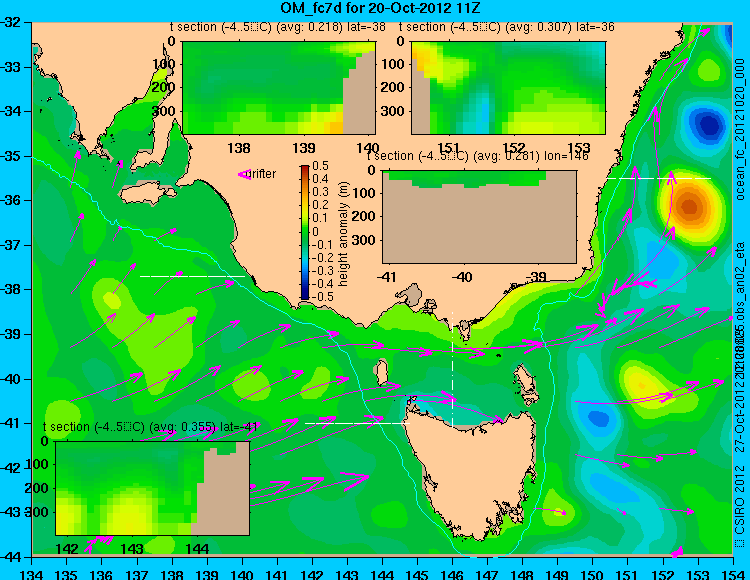Screen dimensions: 750x580
Task: Click the 139 tick of lat=-38 inset
Action: 304,148
